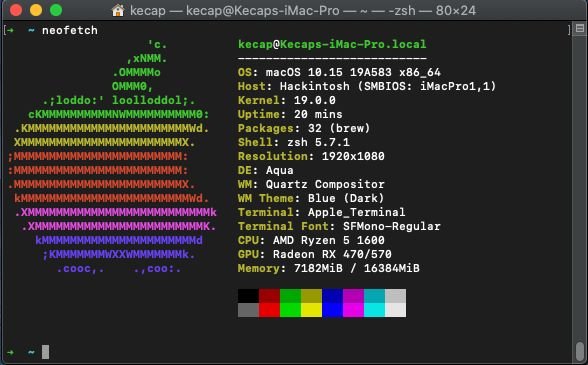Viewport: 588px width, 365px height.
Task: Click the vertical scrollbar thumb at bottom right
Action: coord(580,351)
